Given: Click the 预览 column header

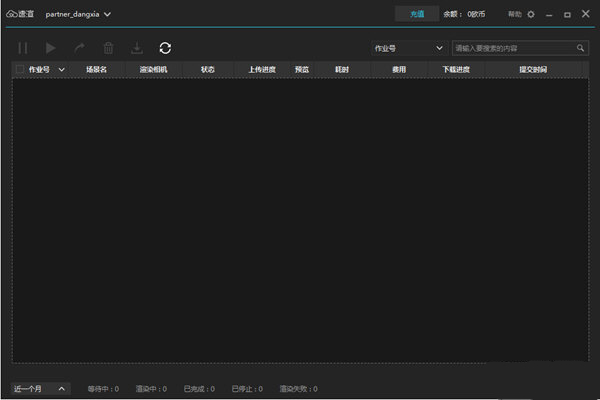Looking at the screenshot, I should coord(302,69).
